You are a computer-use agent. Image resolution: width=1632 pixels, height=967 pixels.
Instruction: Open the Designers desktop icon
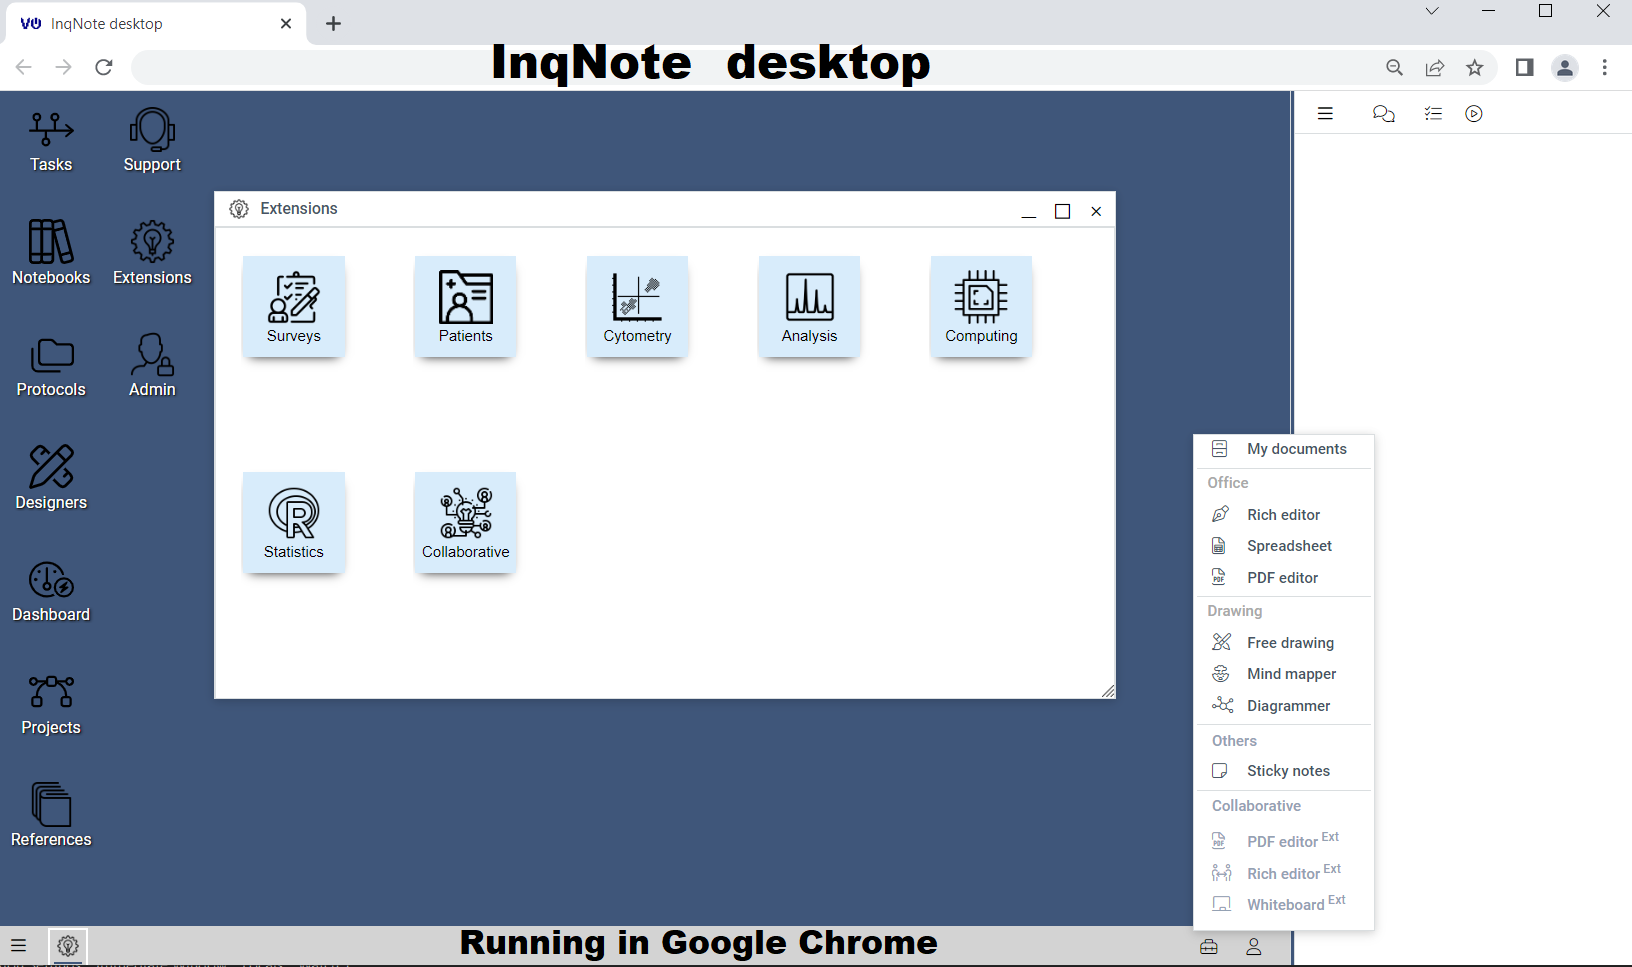tap(51, 478)
